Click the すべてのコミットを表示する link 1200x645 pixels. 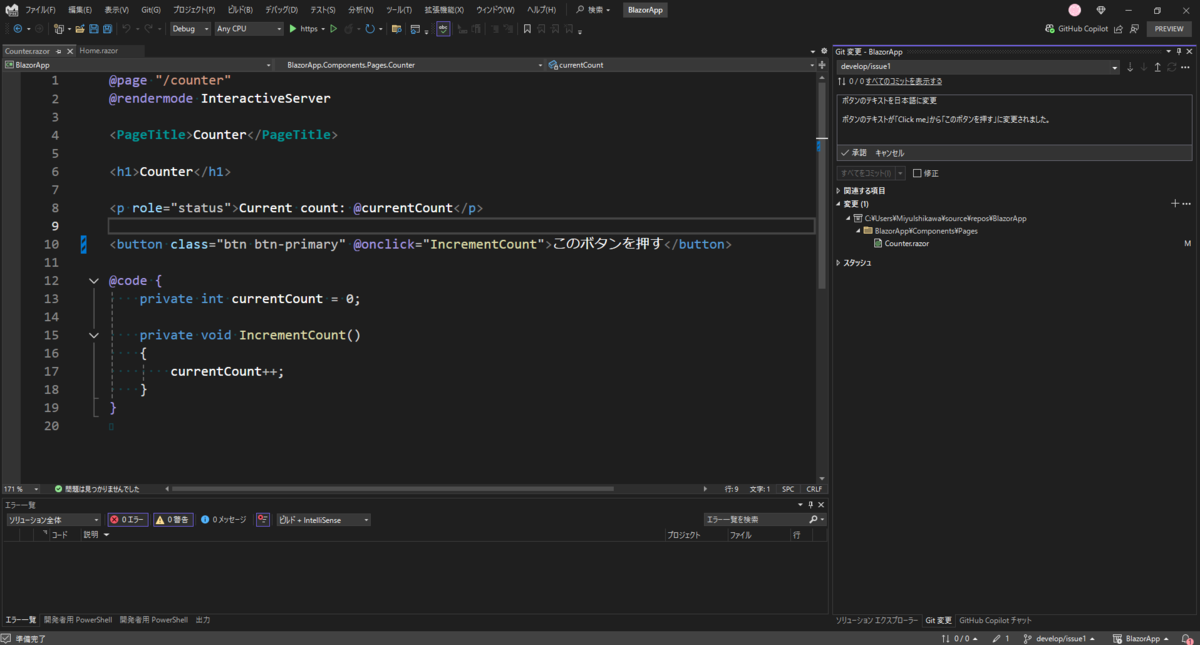(904, 81)
